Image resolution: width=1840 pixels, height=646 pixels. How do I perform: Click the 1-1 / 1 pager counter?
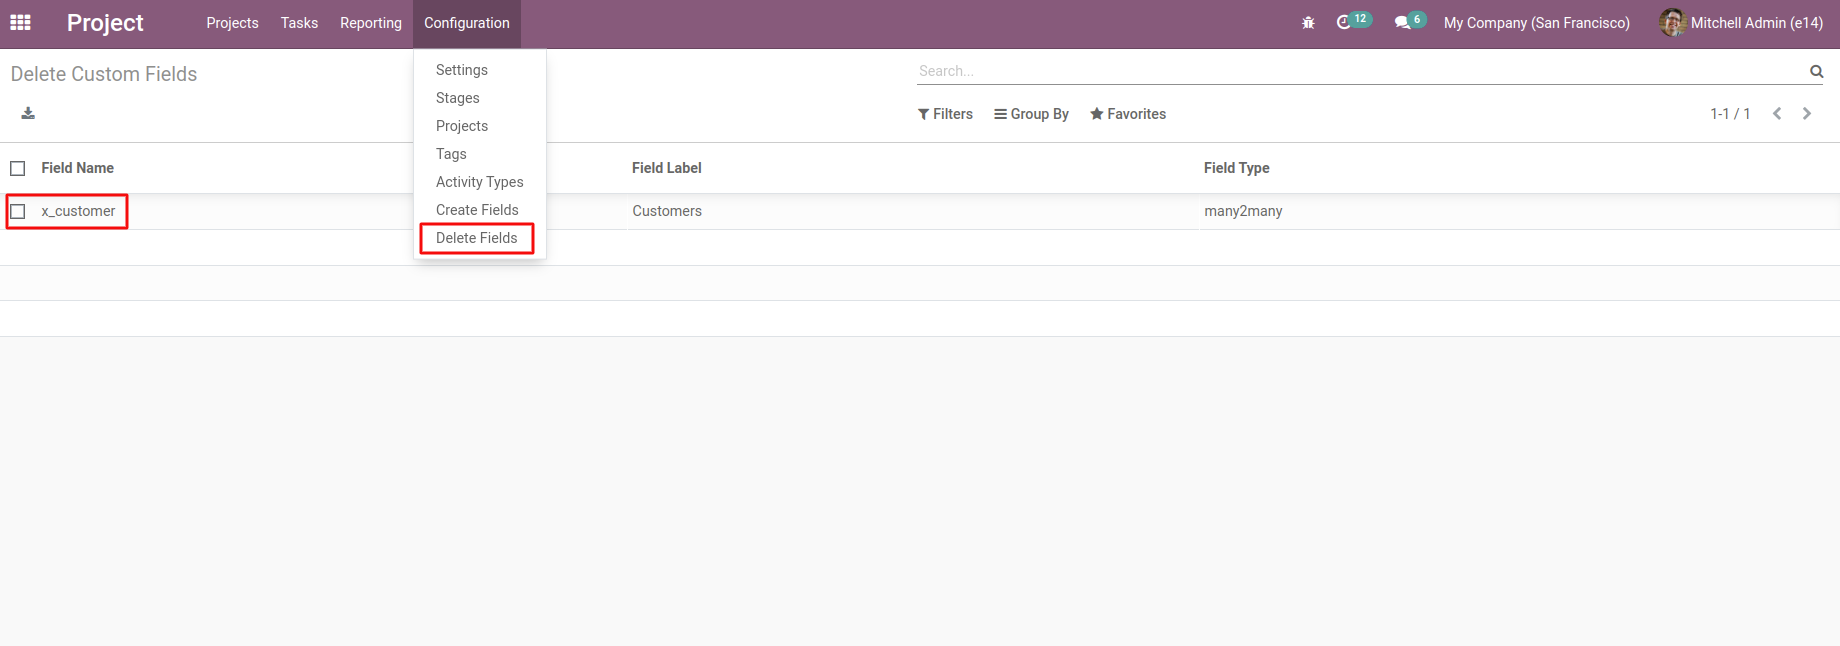[x=1730, y=114]
